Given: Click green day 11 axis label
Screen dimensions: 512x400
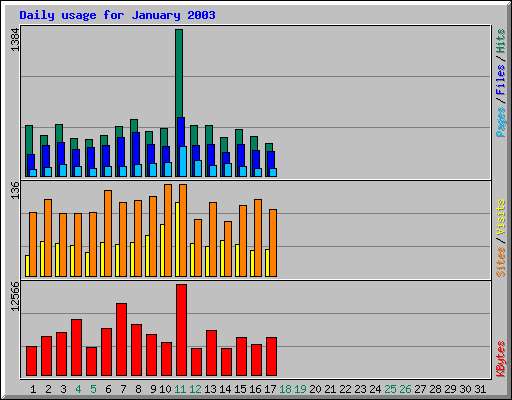Looking at the screenshot, I should [x=180, y=389].
